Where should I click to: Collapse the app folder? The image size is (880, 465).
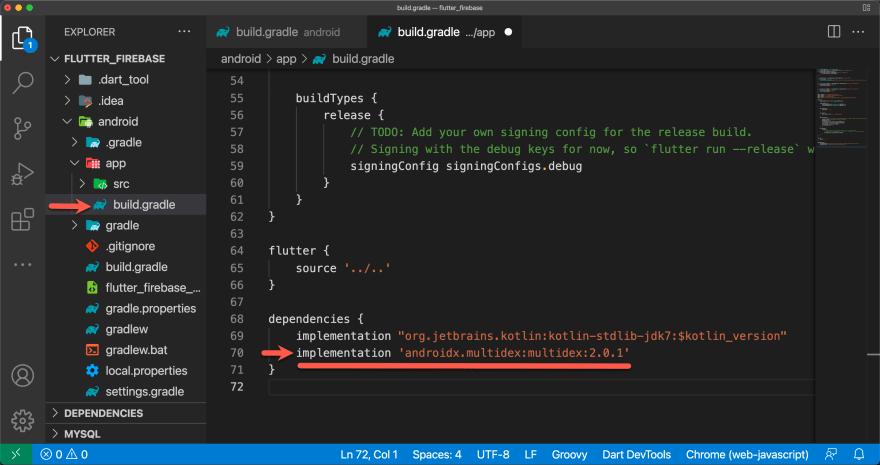coord(75,163)
